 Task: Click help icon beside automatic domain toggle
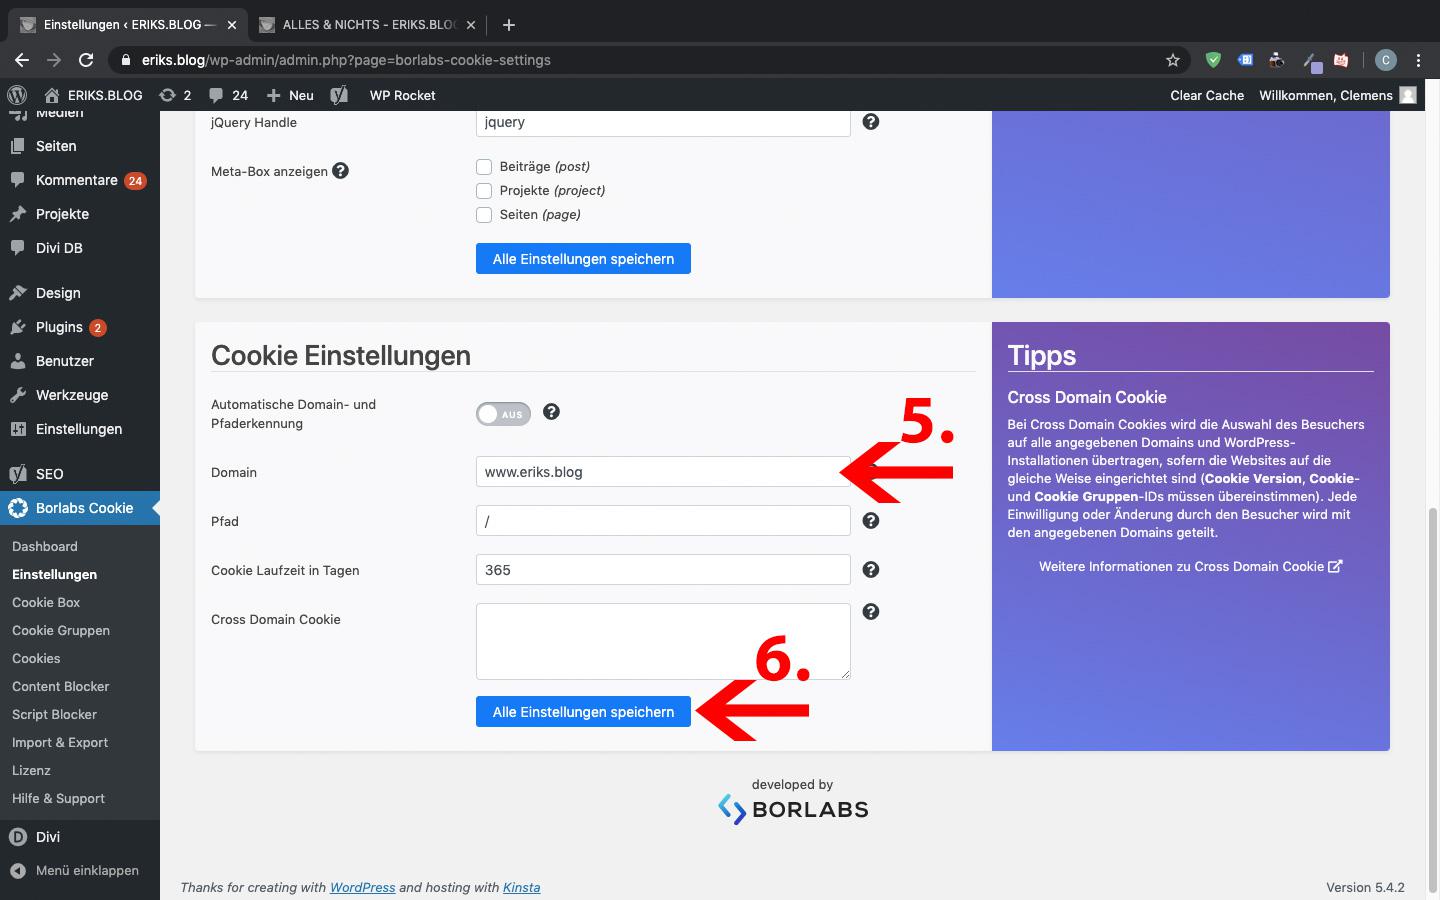pyautogui.click(x=551, y=412)
